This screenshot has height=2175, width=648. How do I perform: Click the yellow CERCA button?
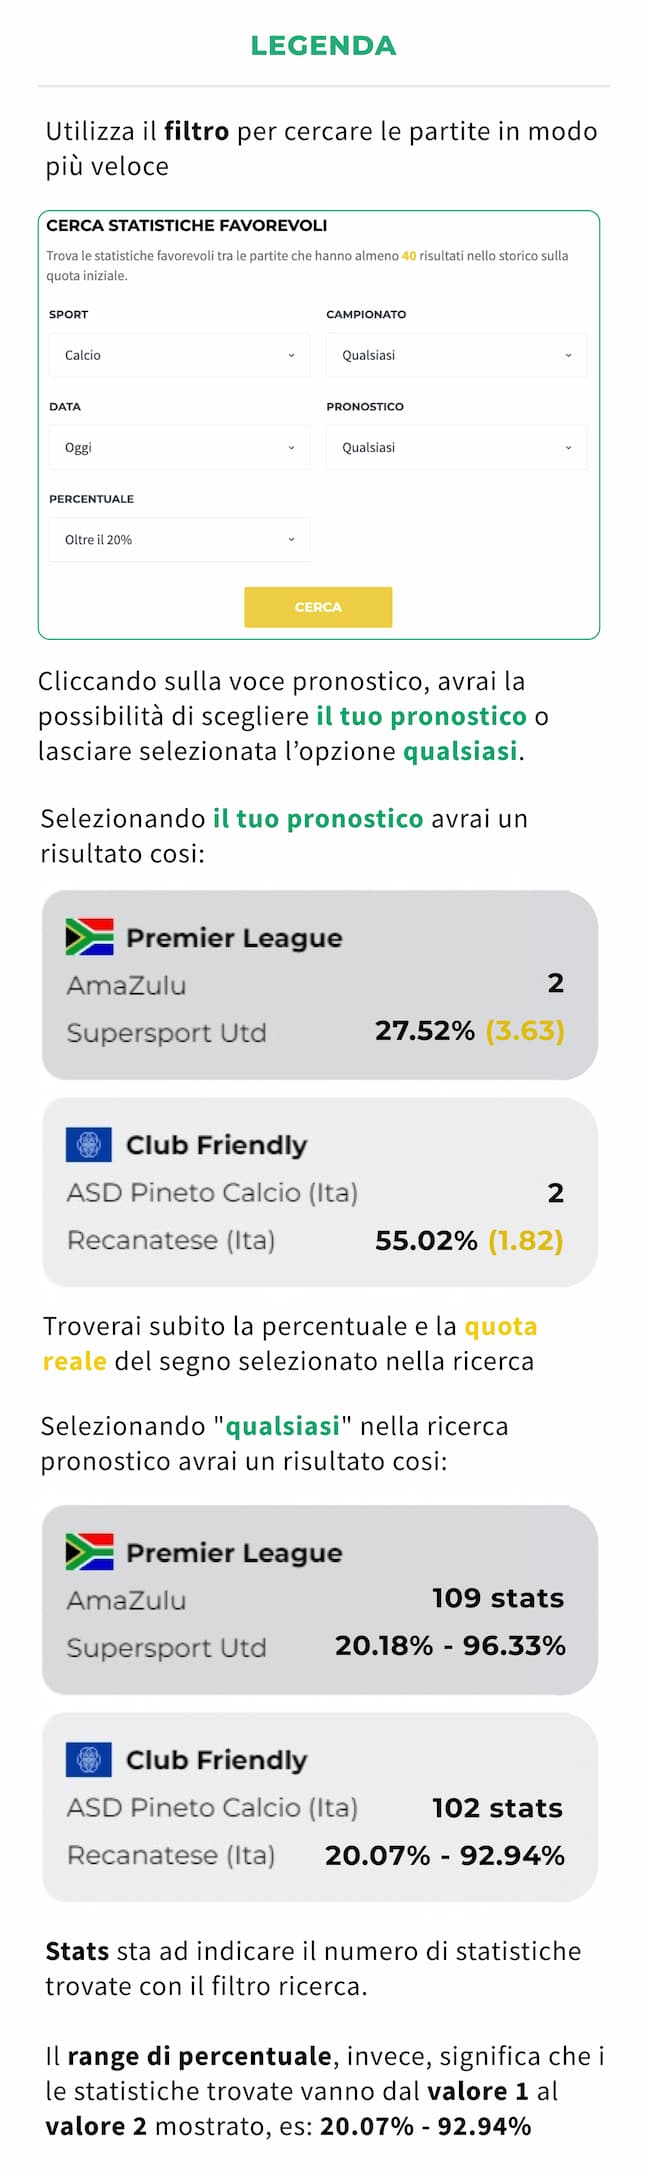pos(318,607)
